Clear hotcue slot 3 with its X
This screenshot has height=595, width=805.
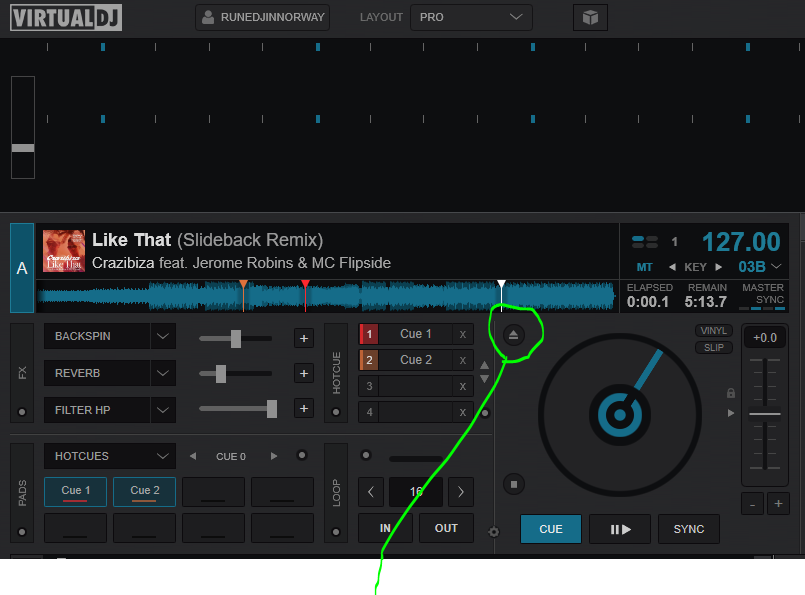coord(463,386)
